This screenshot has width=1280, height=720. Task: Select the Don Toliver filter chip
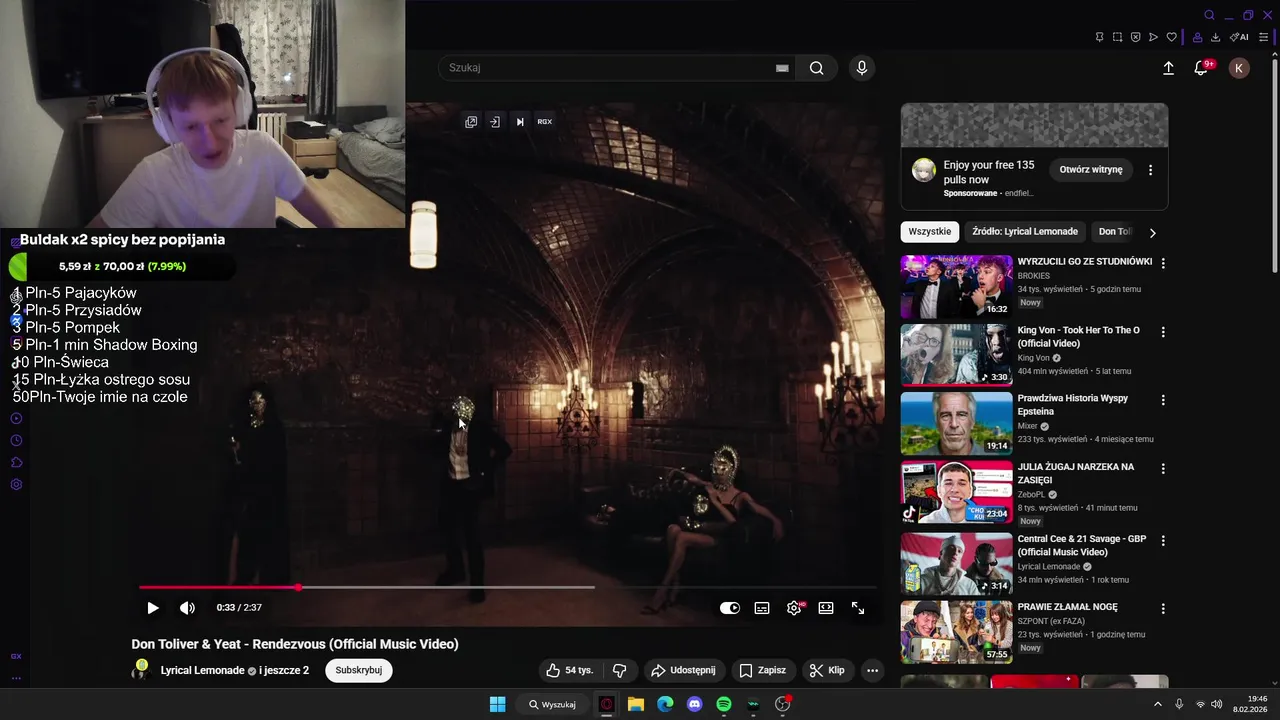coord(1112,231)
